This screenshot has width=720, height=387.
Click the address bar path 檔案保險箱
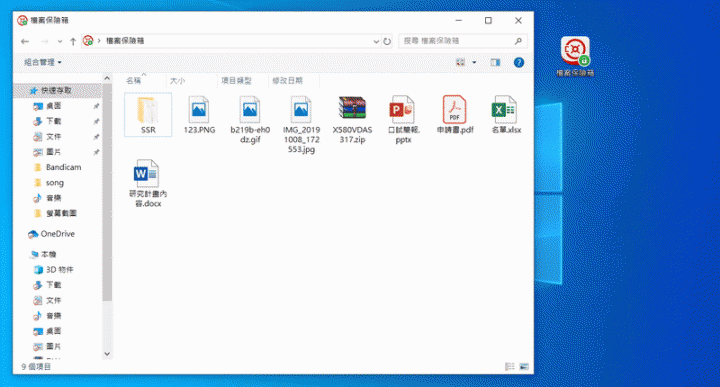click(125, 41)
